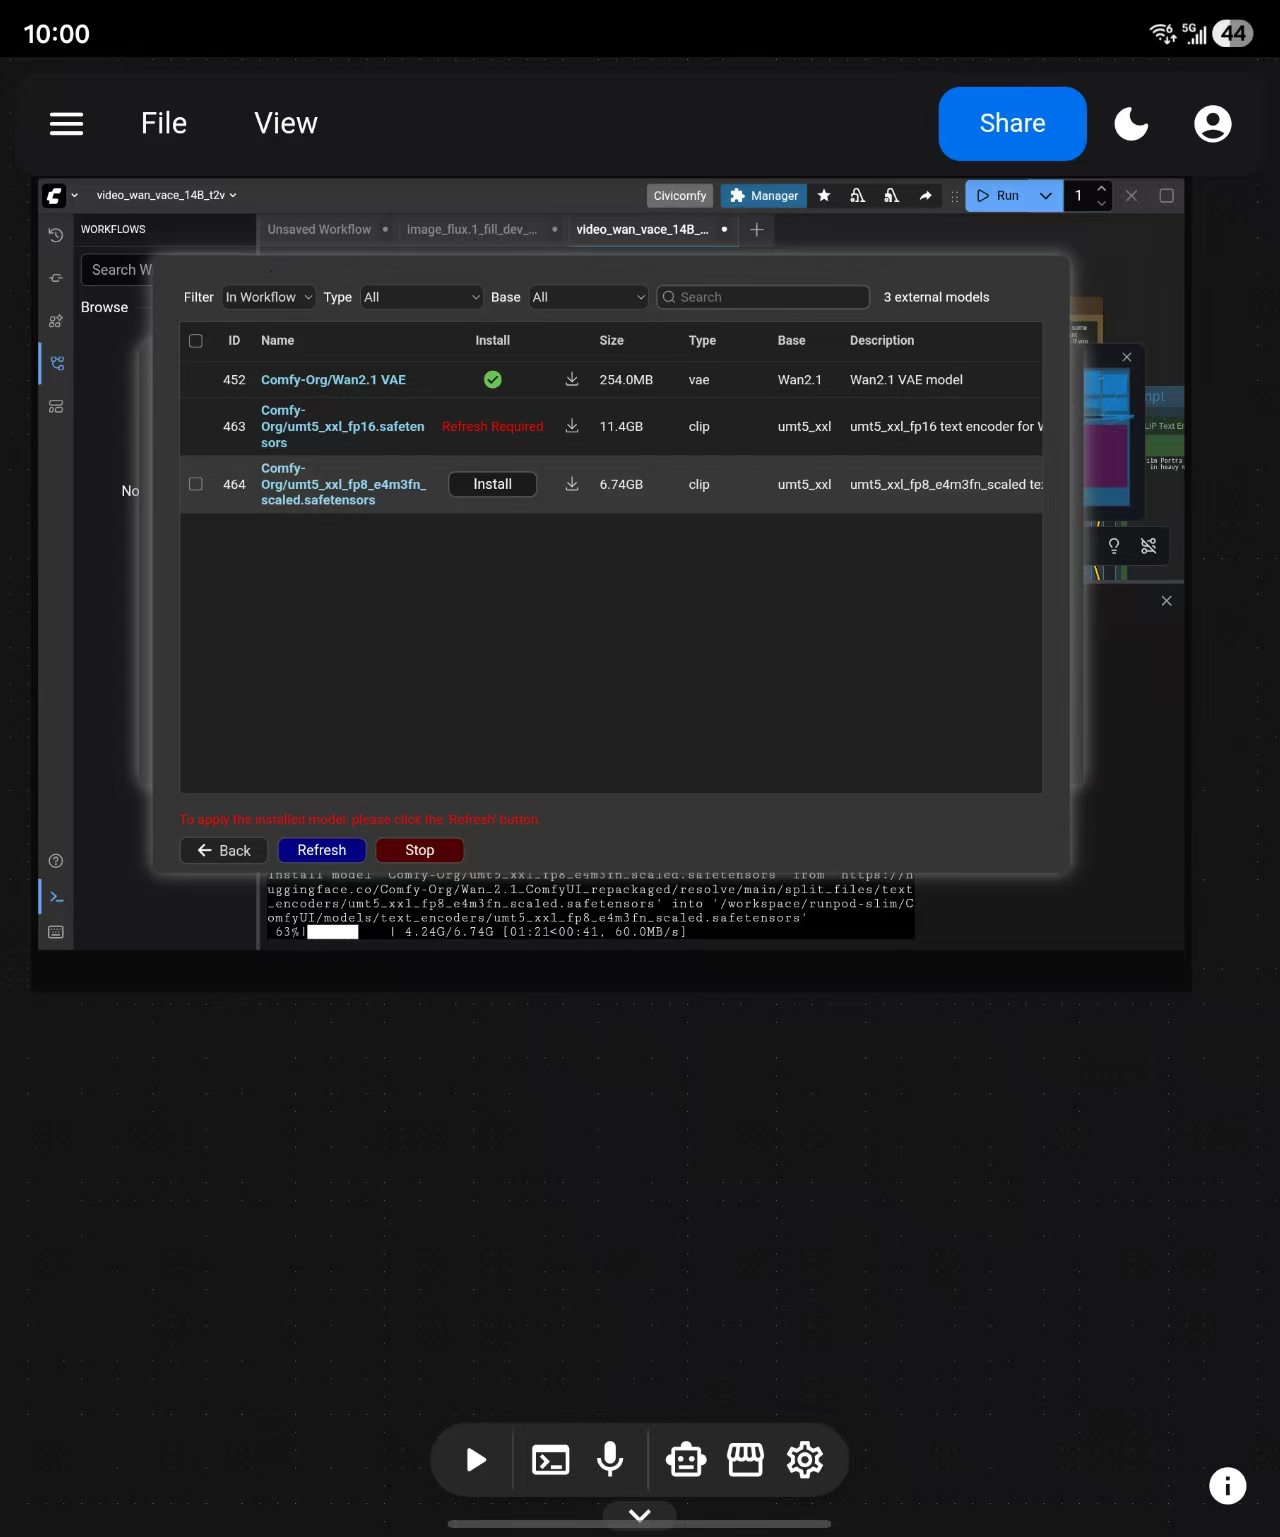Click download icon for Wan2.1 VAE row

(572, 379)
